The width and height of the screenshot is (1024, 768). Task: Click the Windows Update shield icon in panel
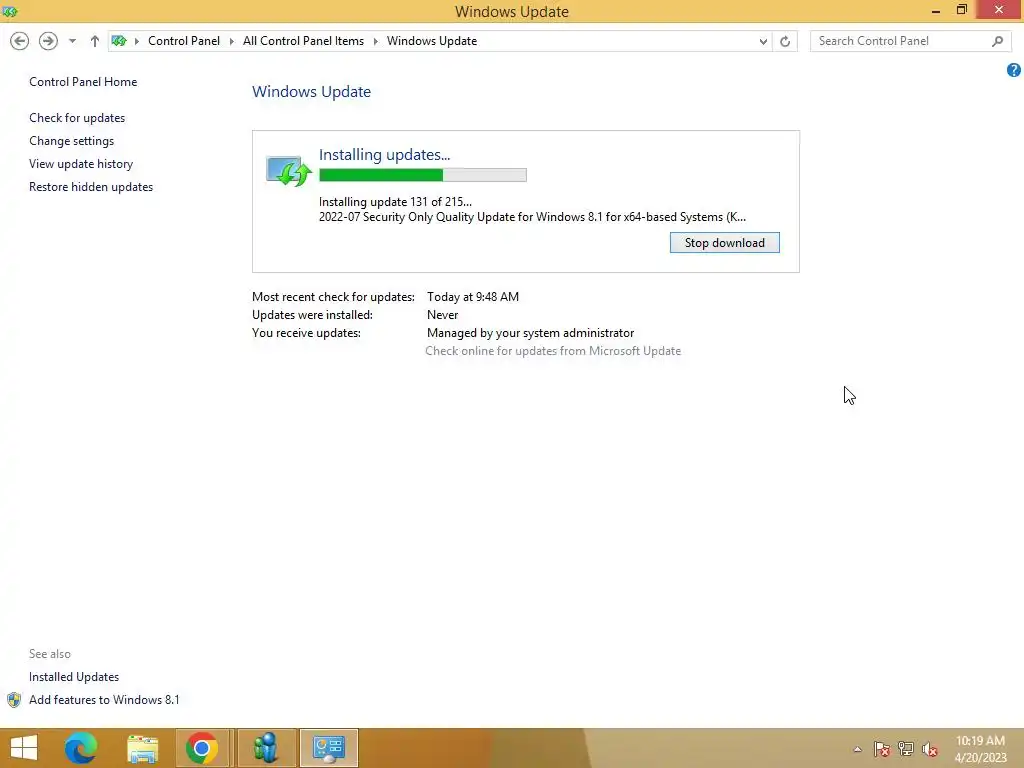coord(289,171)
